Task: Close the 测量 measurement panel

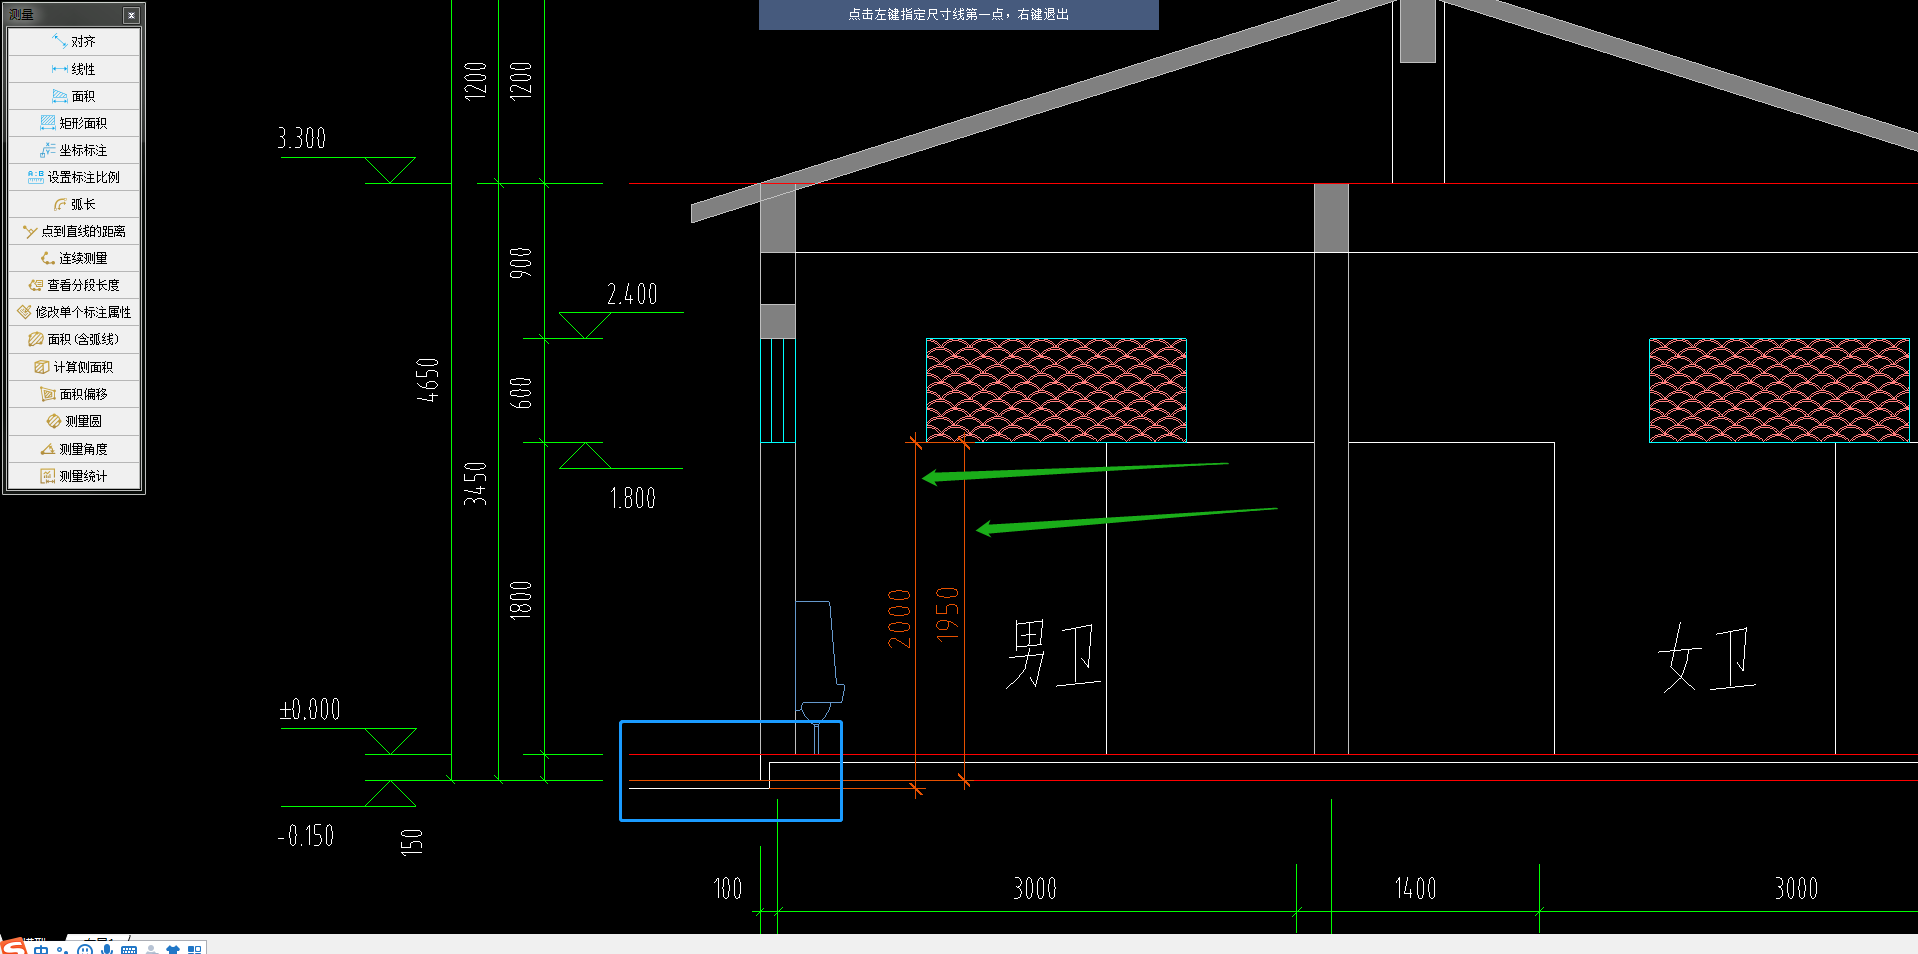Action: (131, 15)
